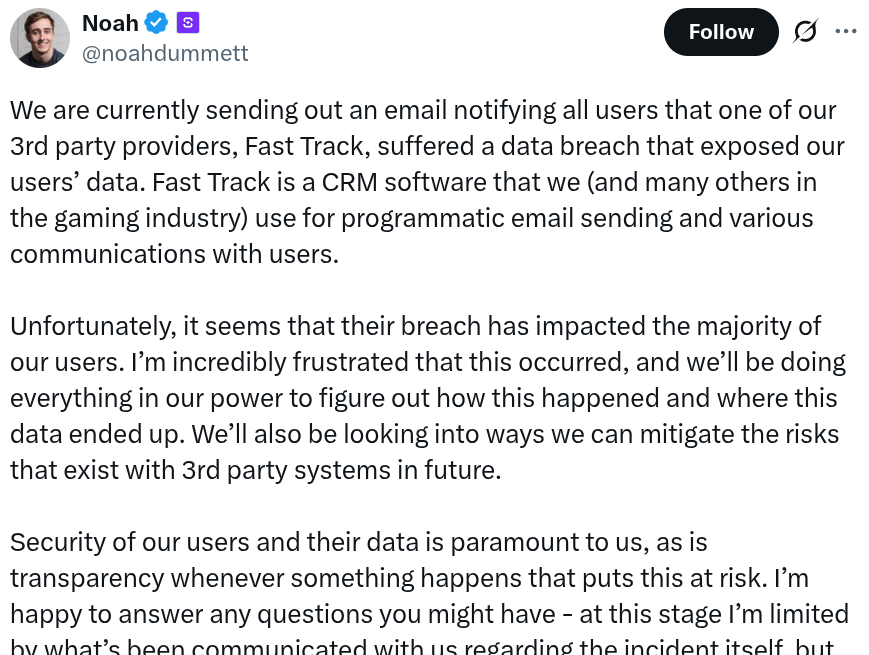Follow Noah with the Follow button
869x655 pixels.
[720, 32]
